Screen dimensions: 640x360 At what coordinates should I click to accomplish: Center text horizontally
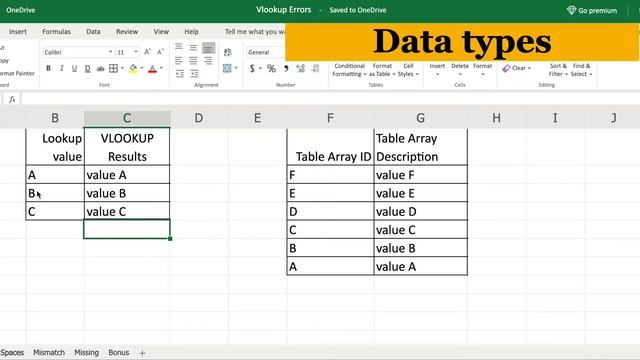click(193, 61)
